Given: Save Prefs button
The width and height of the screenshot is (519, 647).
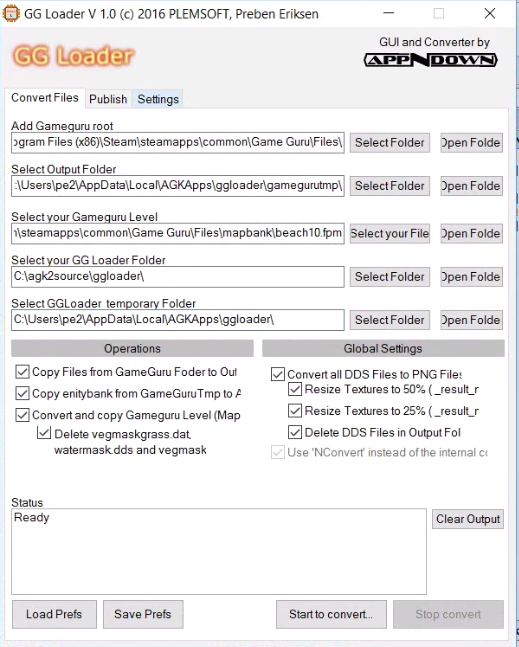Looking at the screenshot, I should click(143, 614).
